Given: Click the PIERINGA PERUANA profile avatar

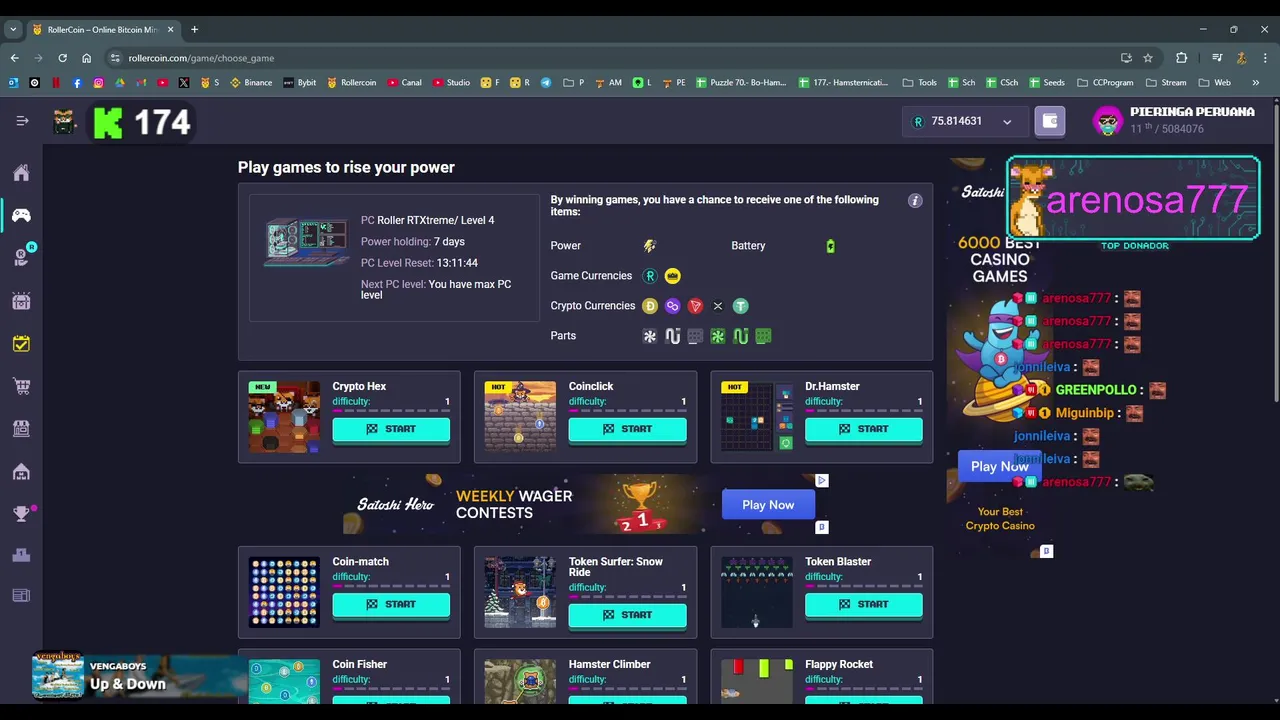Looking at the screenshot, I should click(x=1108, y=121).
